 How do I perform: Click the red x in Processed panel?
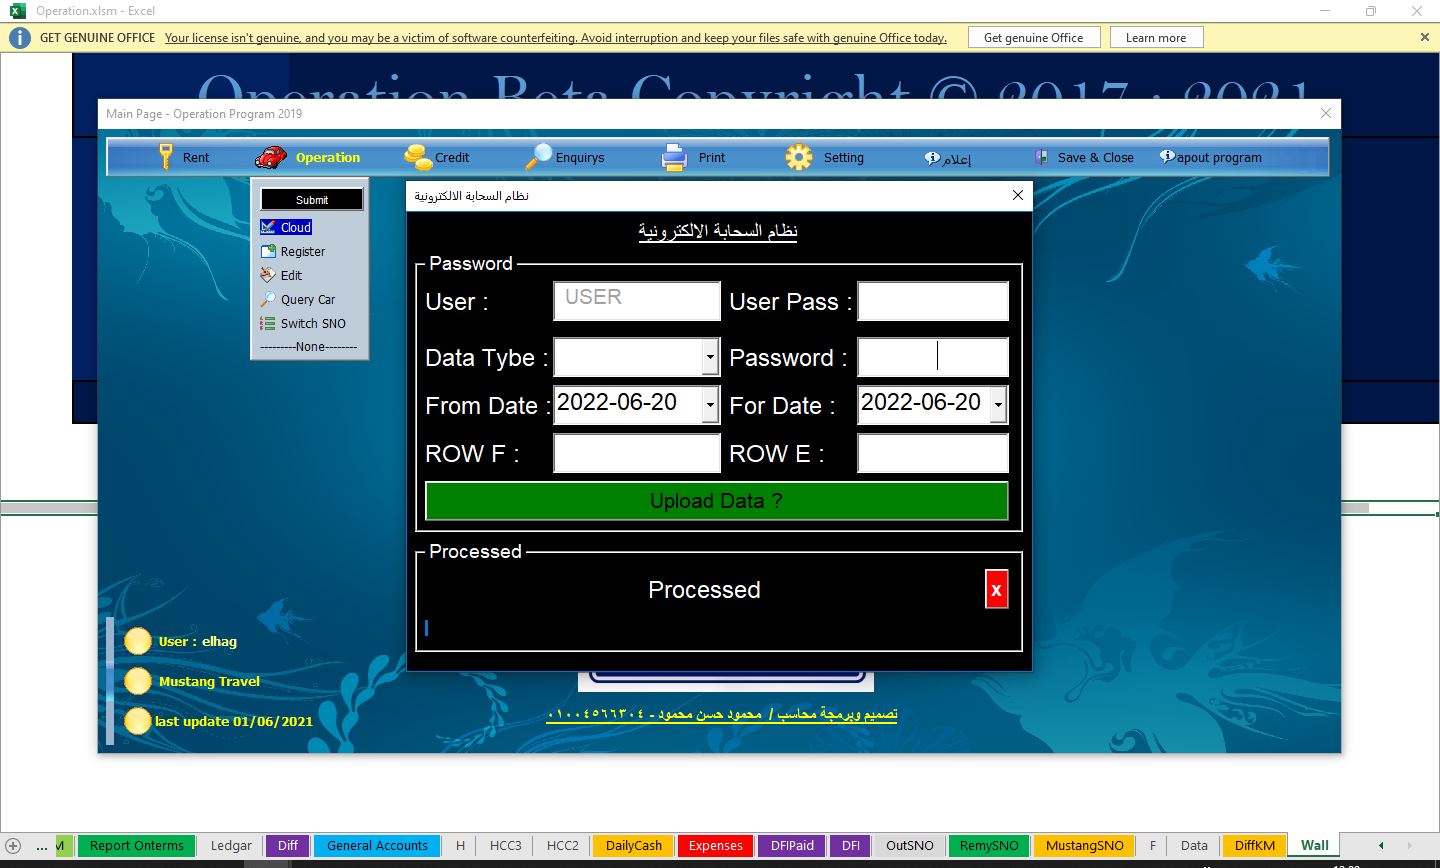996,590
